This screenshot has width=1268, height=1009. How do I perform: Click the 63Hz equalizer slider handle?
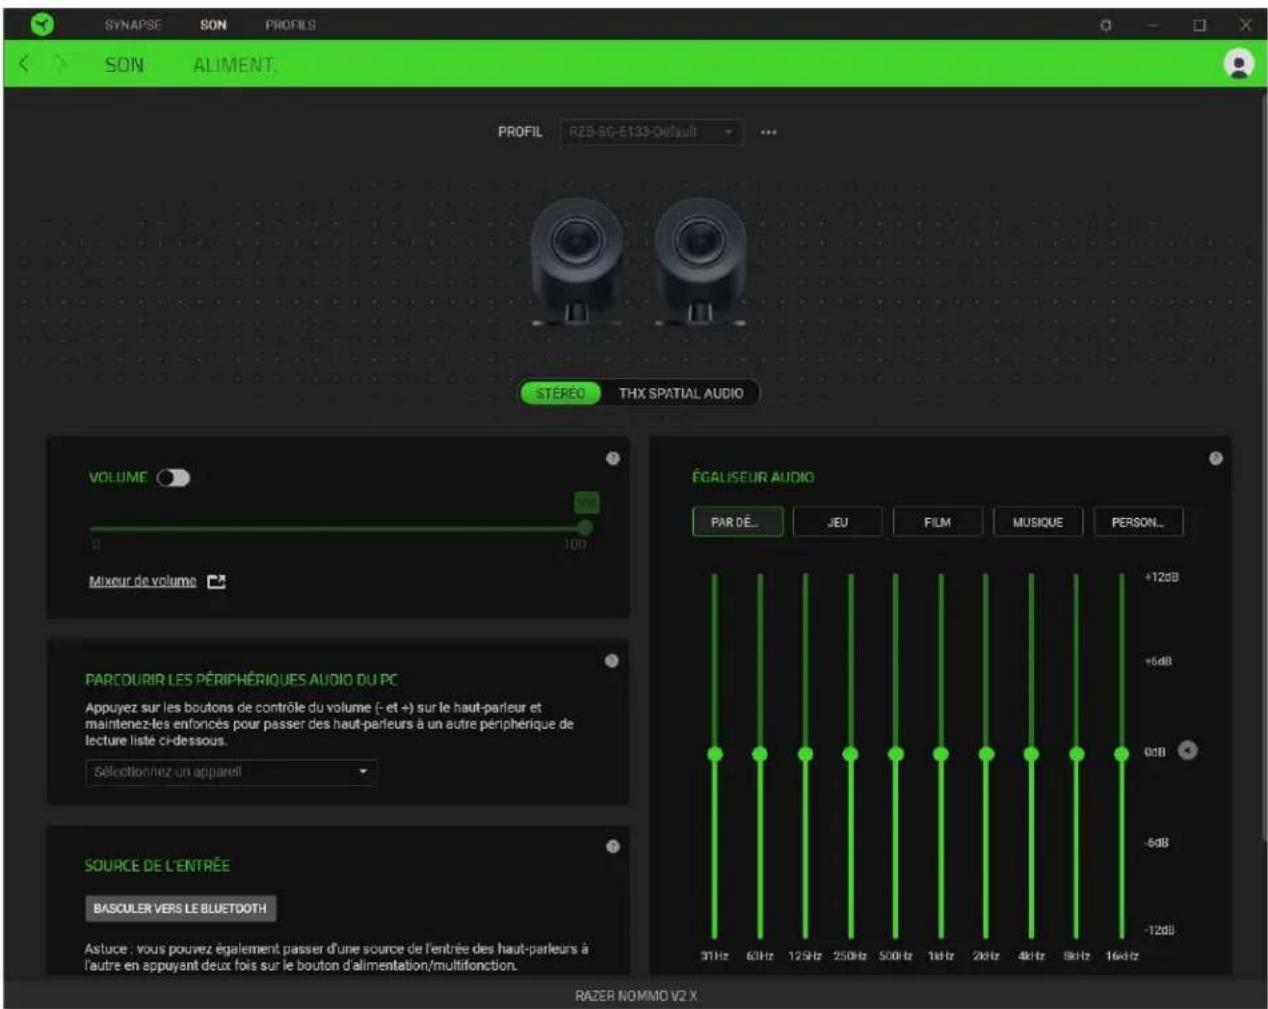point(759,753)
